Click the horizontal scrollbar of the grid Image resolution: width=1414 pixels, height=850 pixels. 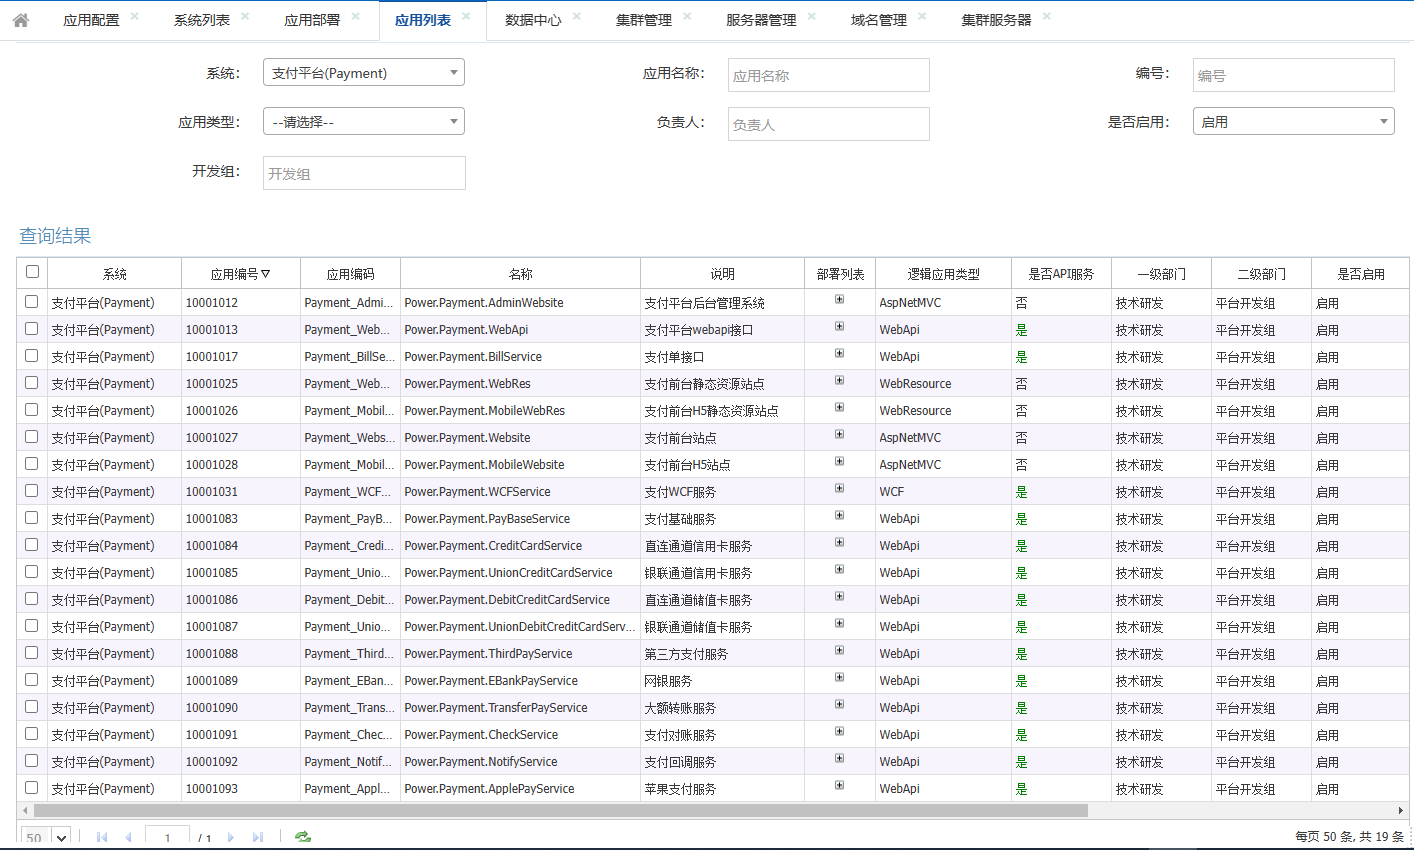[x=560, y=810]
